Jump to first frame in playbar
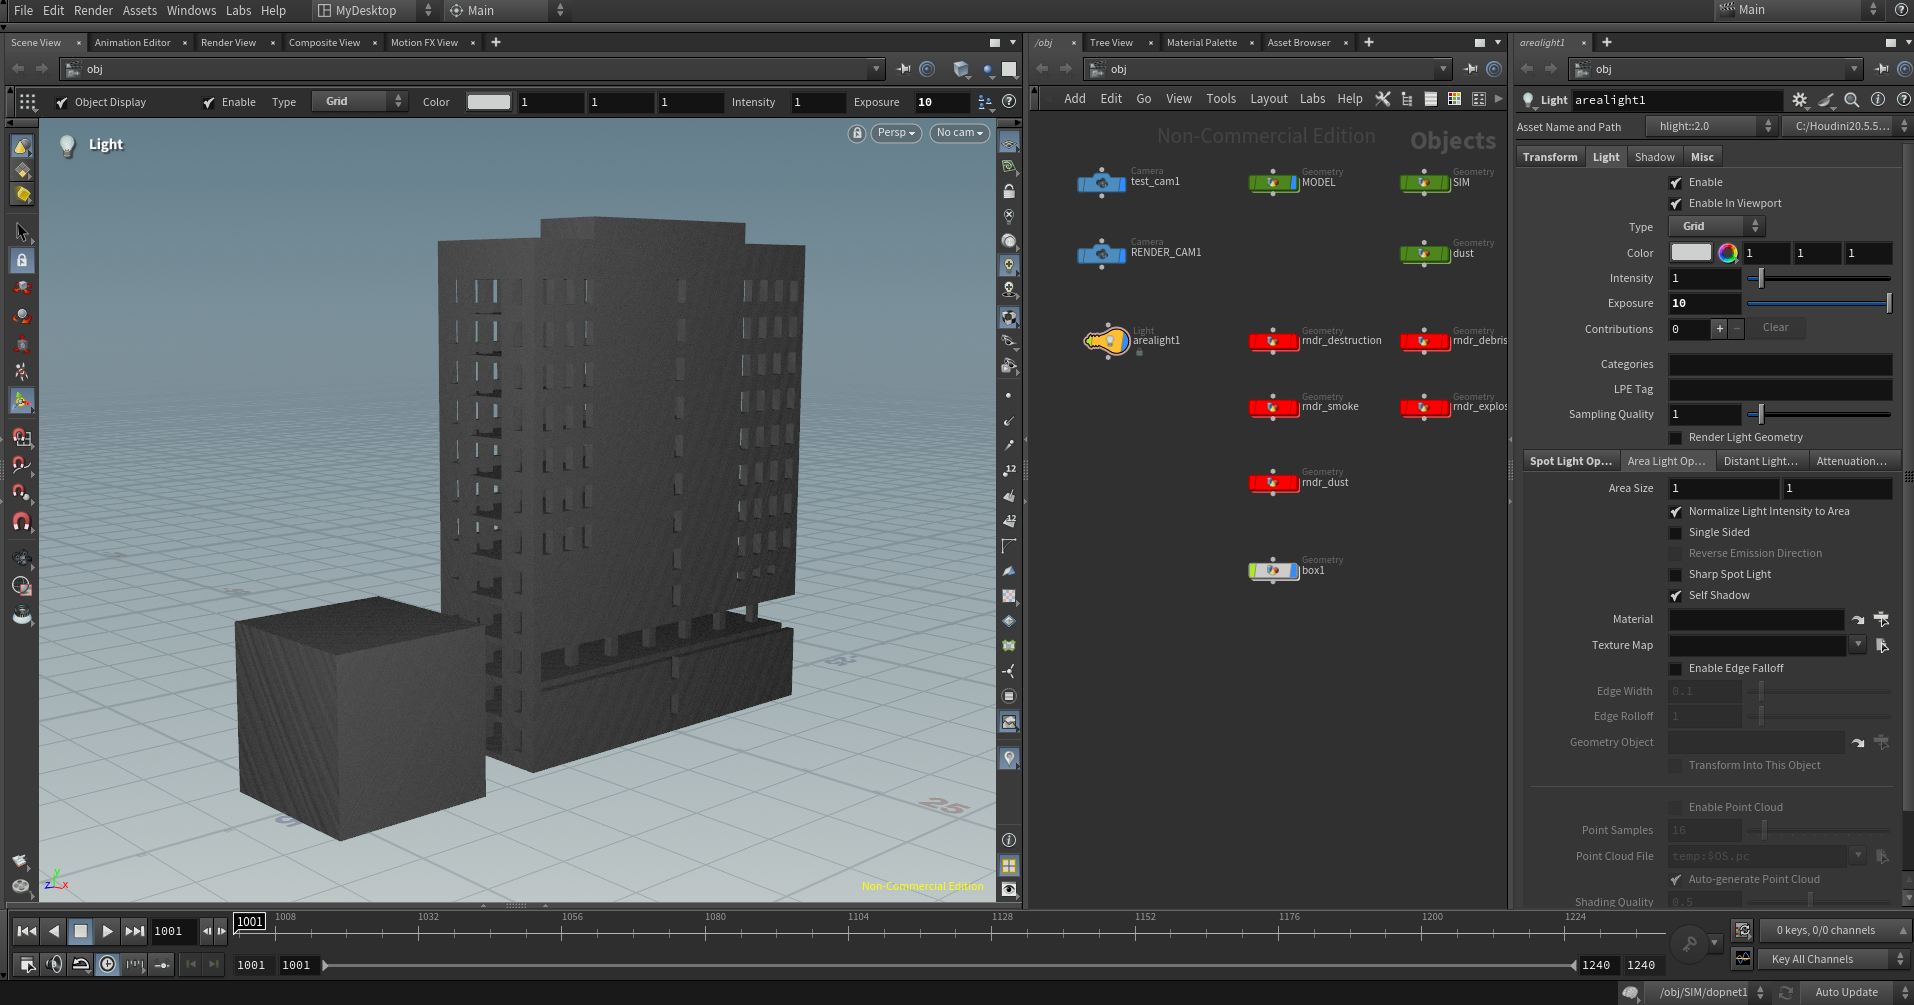Screen dimensions: 1914x1005 coord(27,931)
